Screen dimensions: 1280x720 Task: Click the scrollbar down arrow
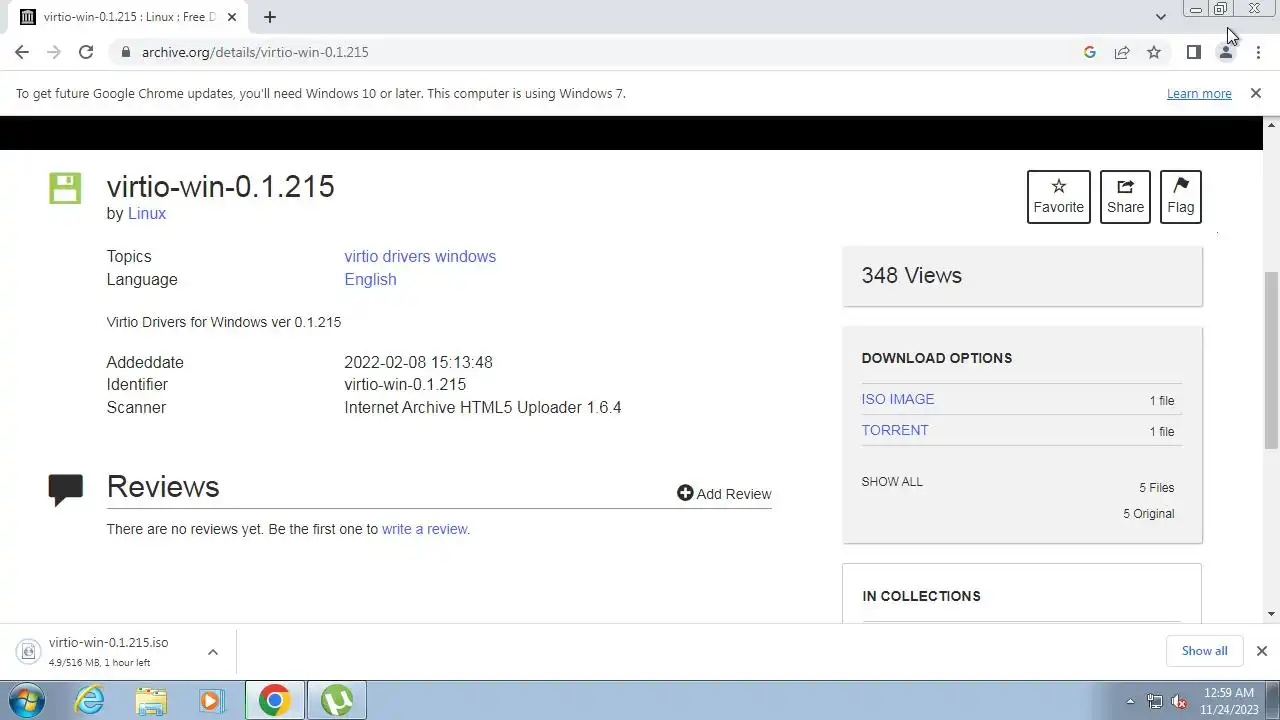click(x=1272, y=614)
